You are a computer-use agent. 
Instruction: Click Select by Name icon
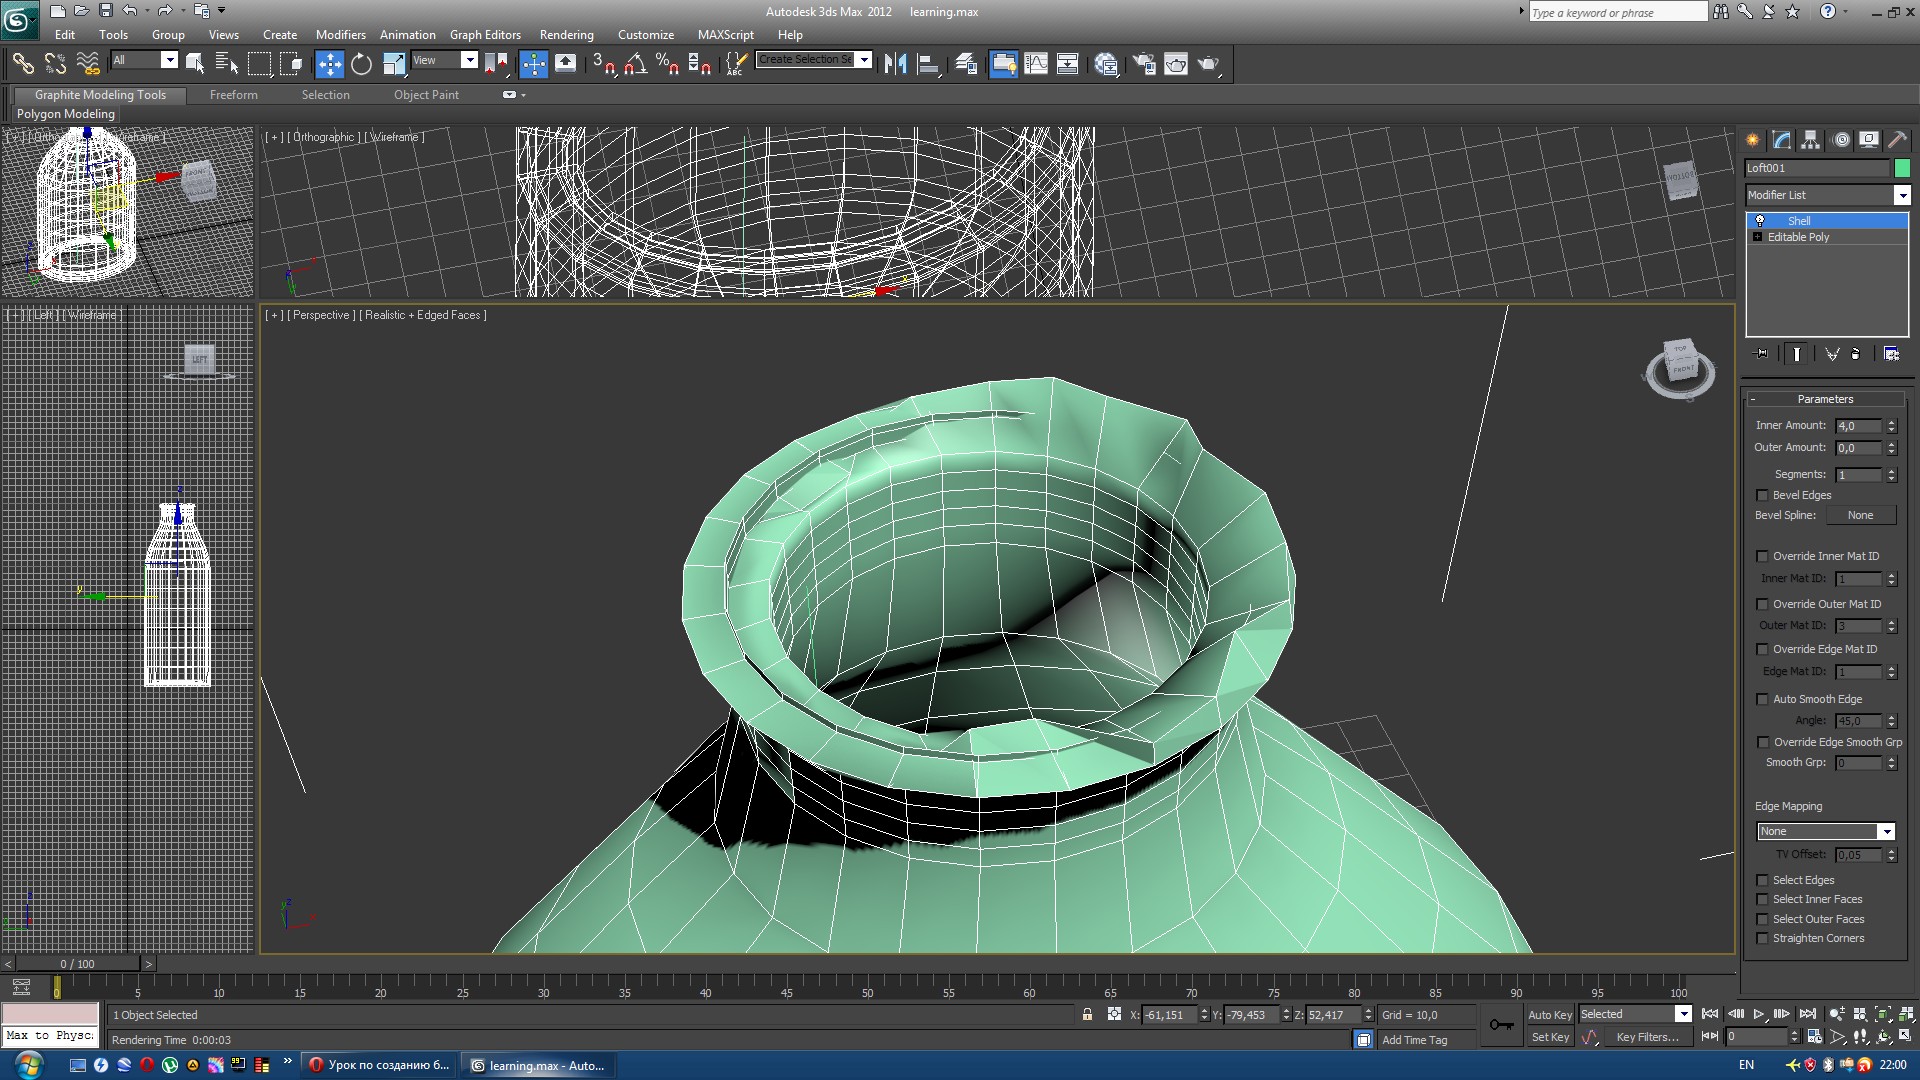[227, 64]
